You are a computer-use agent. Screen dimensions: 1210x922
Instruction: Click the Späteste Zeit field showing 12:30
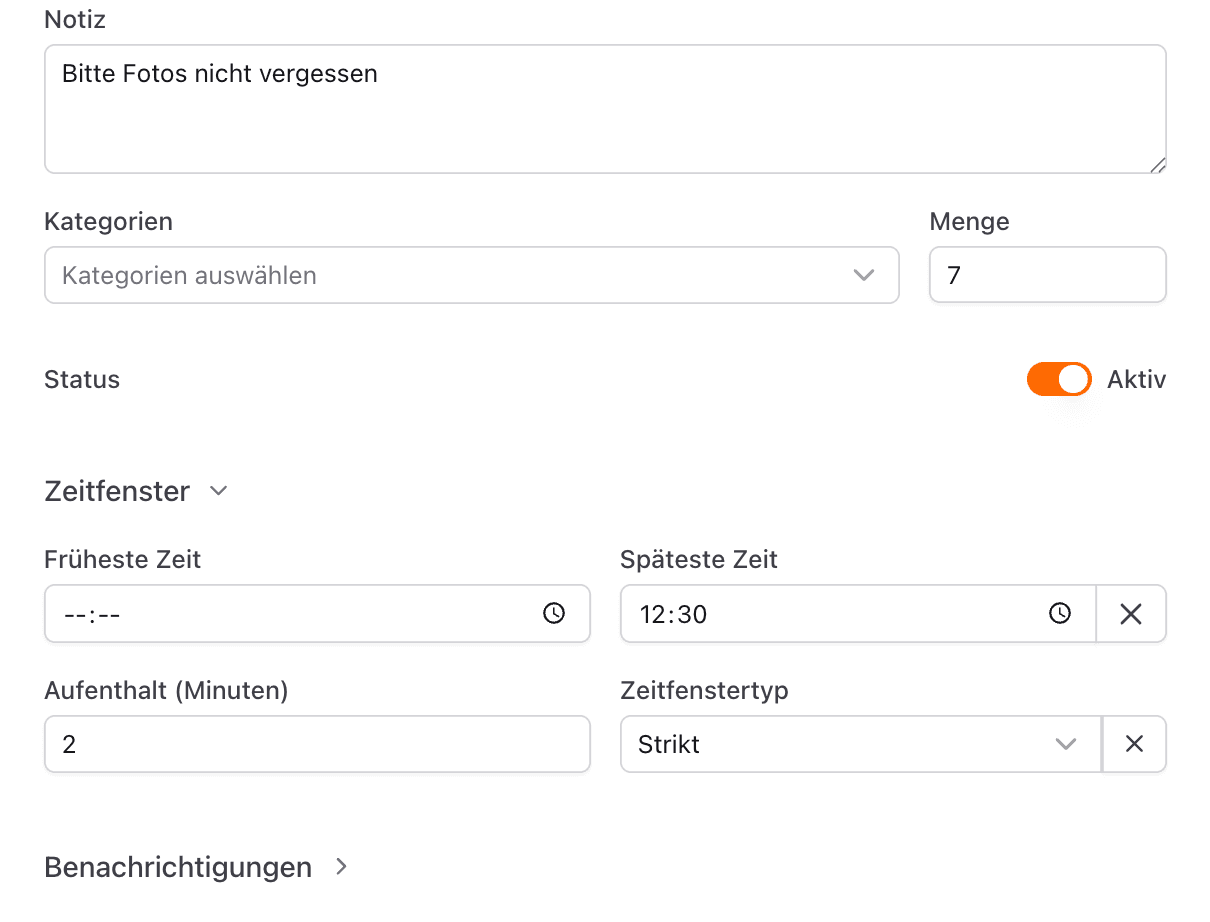point(840,613)
